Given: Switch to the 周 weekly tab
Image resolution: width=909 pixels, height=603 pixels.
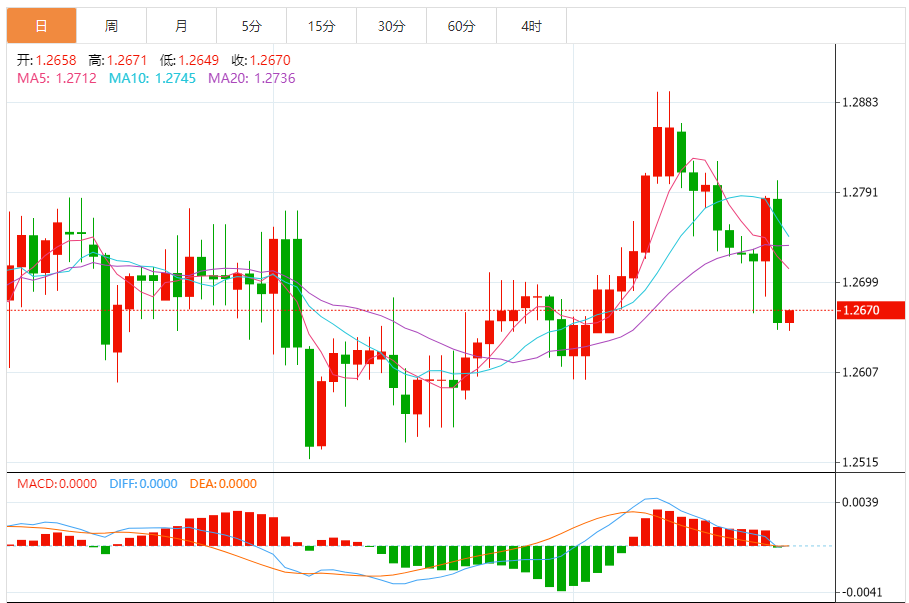Looking at the screenshot, I should [111, 26].
